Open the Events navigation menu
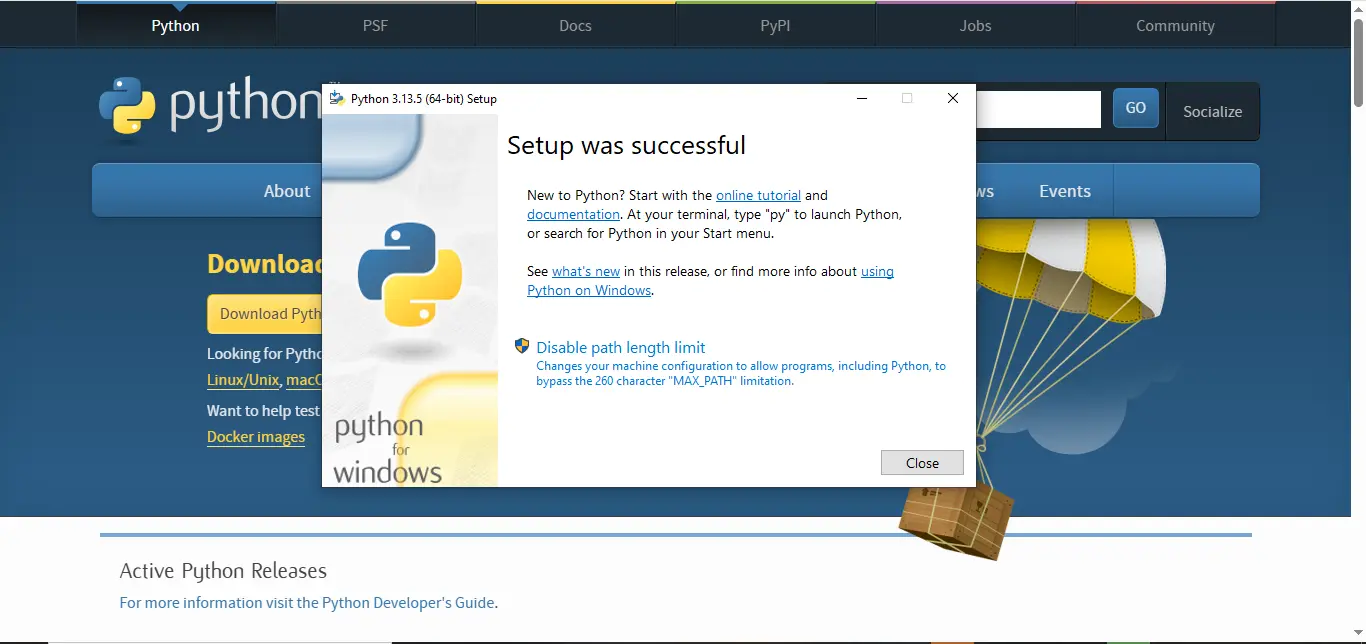This screenshot has height=644, width=1366. pyautogui.click(x=1065, y=191)
